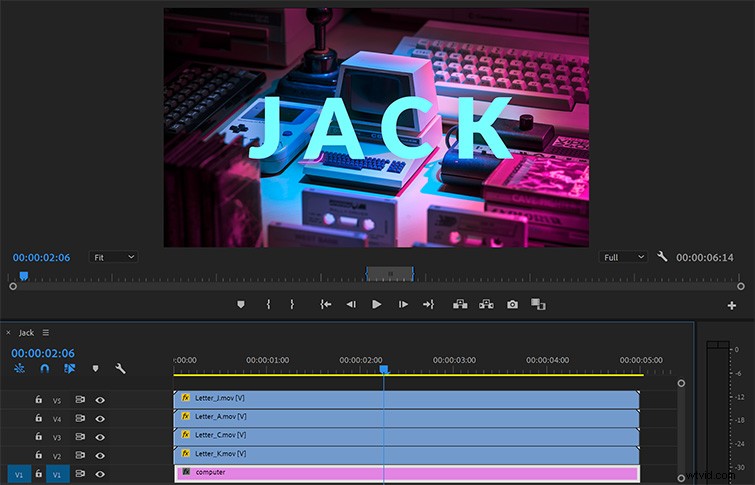Open the Jack panel hamburger menu

click(x=45, y=332)
